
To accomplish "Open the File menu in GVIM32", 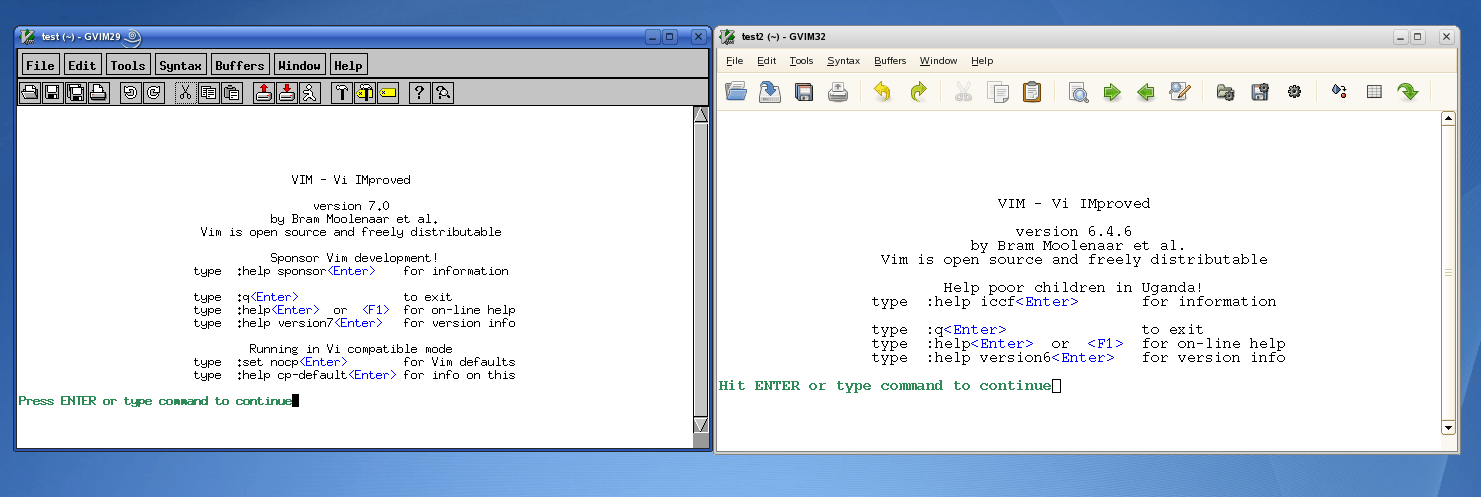I will click(735, 61).
